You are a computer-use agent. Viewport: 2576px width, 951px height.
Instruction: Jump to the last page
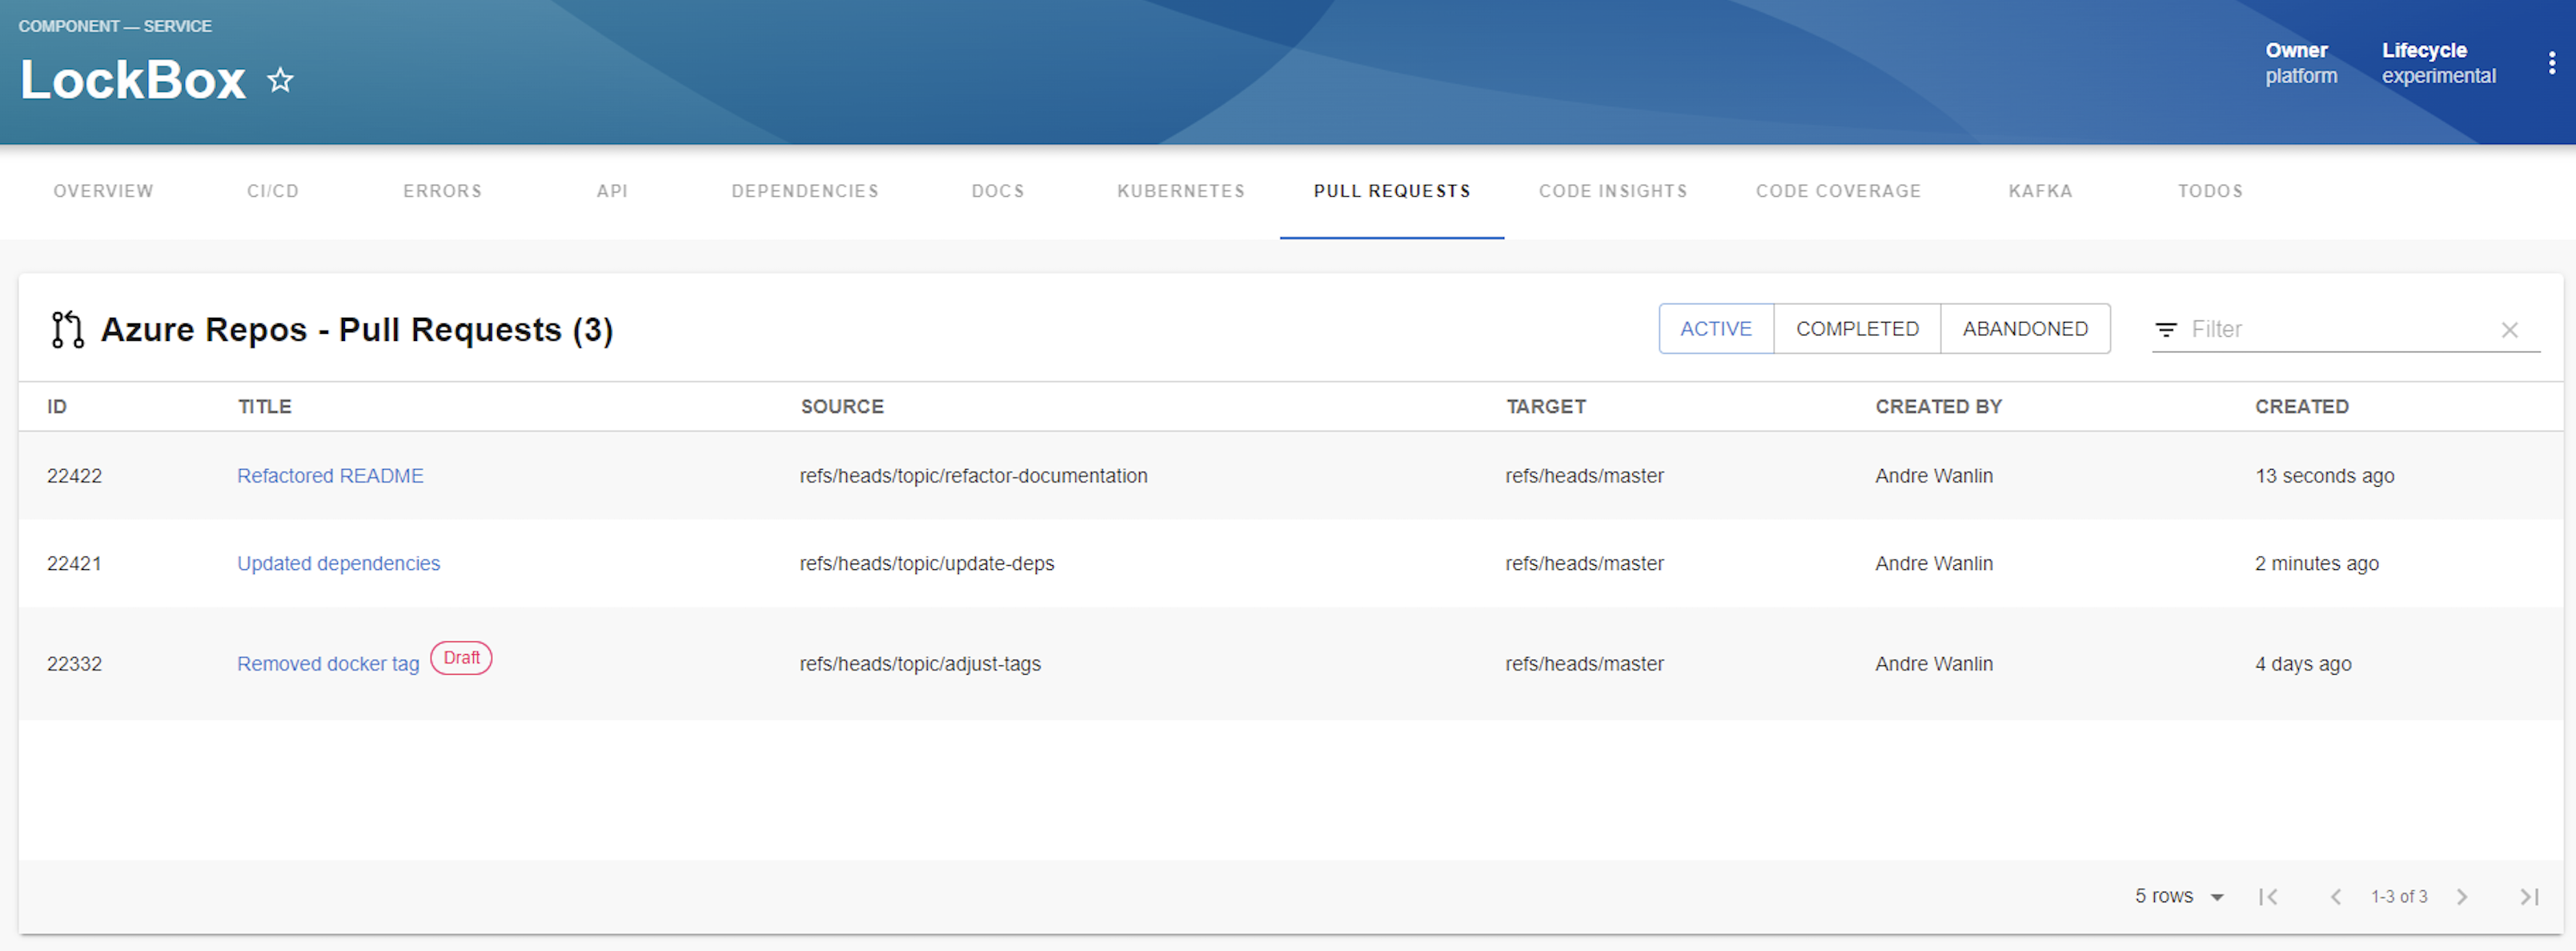(2529, 897)
